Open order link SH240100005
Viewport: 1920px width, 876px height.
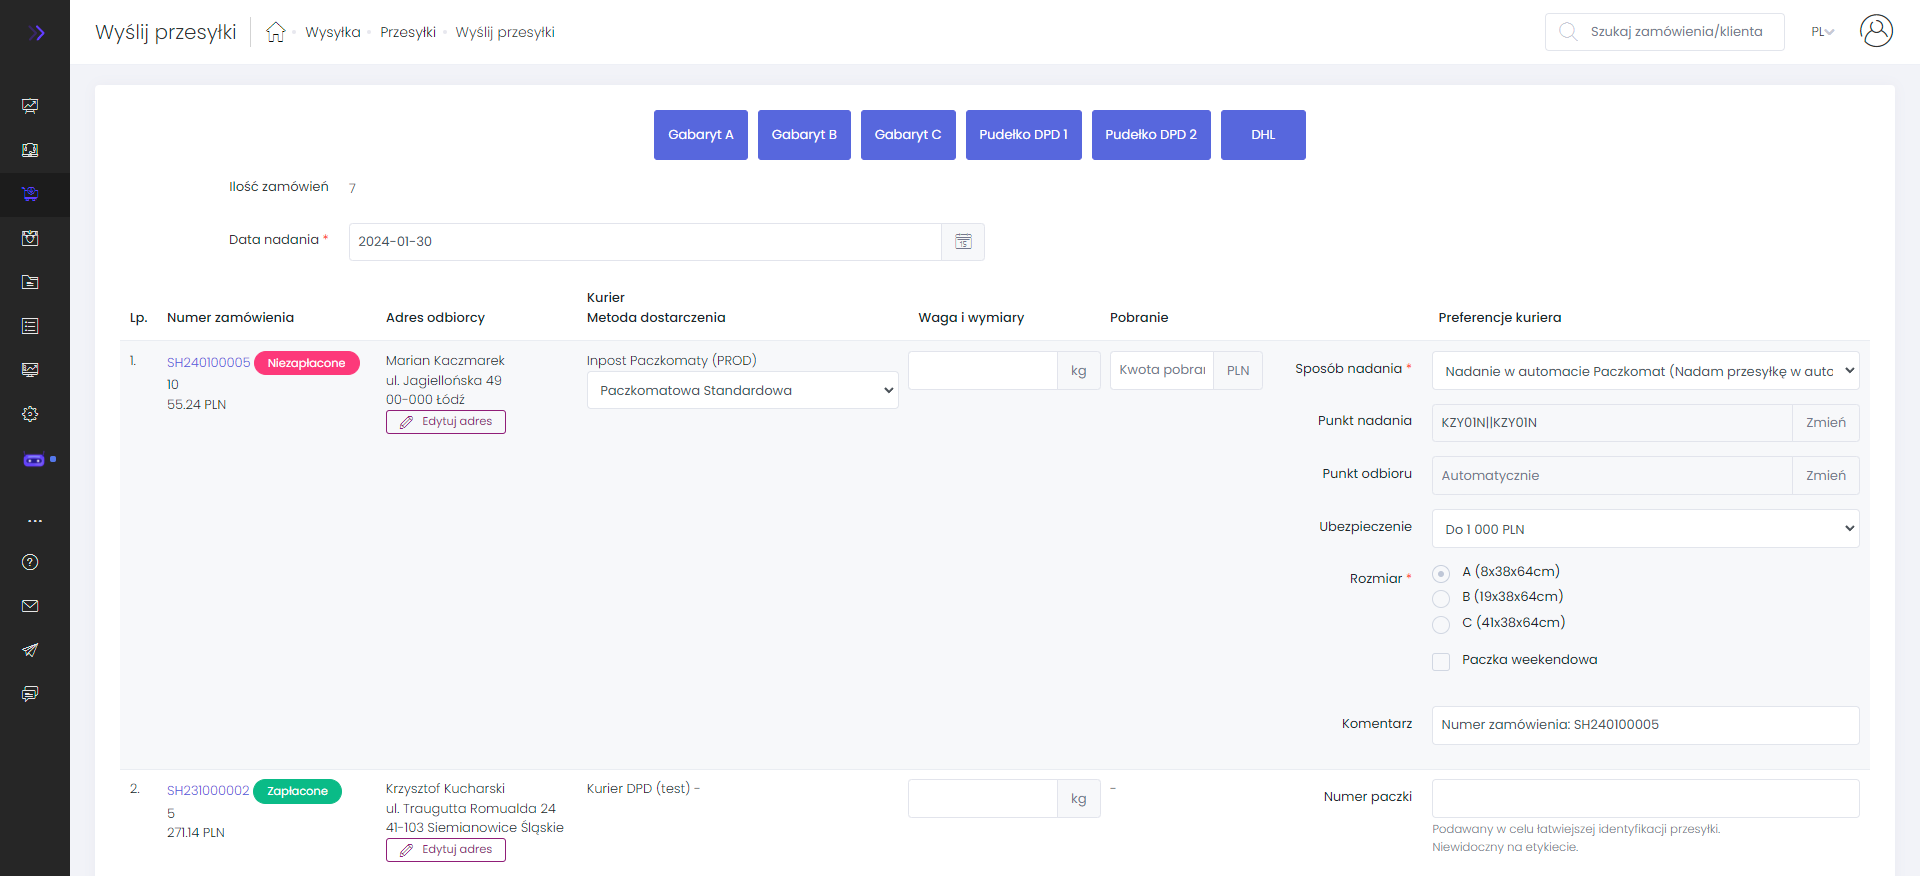[208, 363]
